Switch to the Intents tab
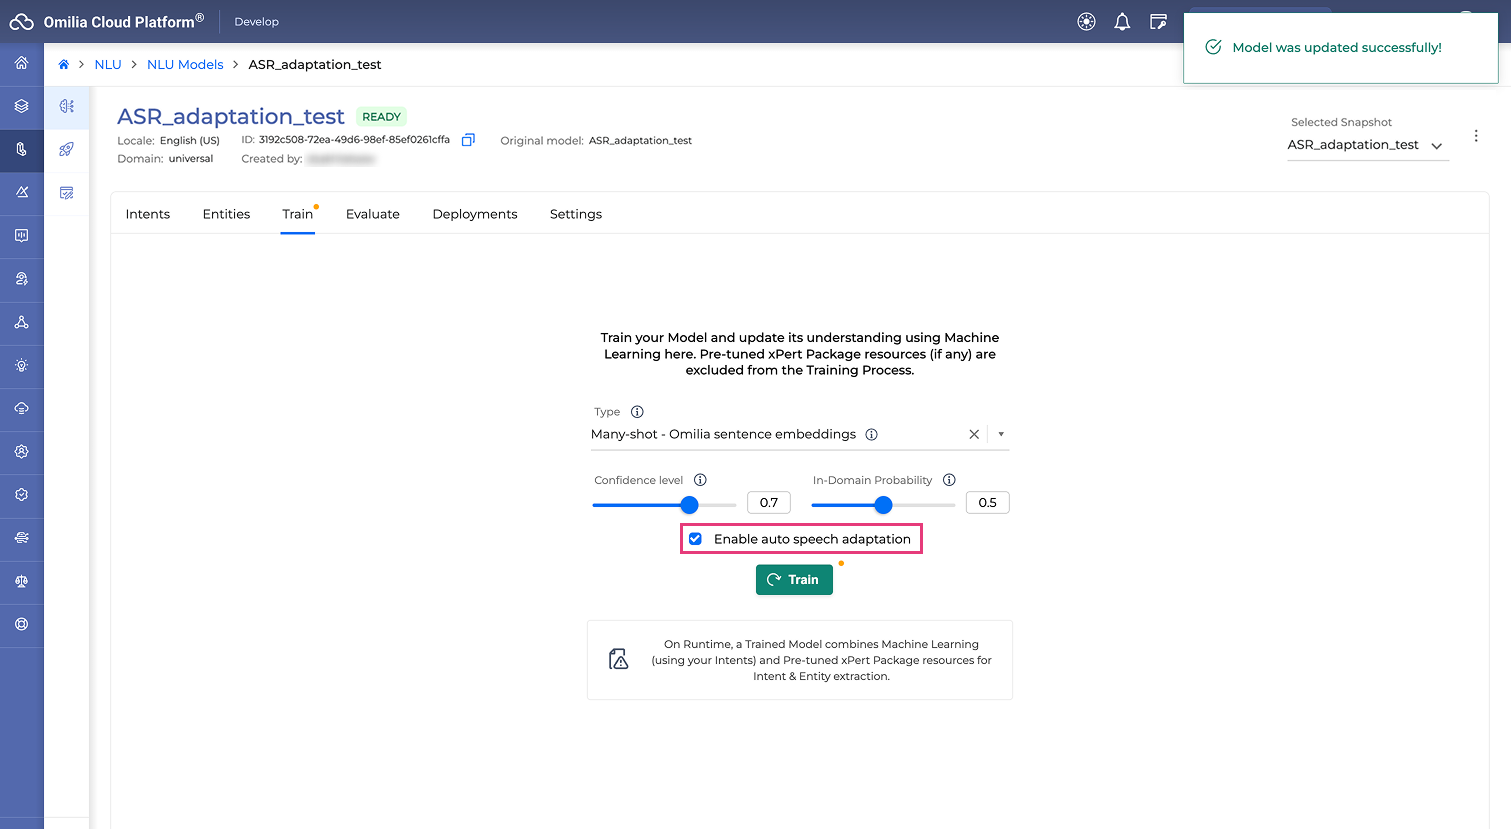The width and height of the screenshot is (1511, 829). [148, 214]
